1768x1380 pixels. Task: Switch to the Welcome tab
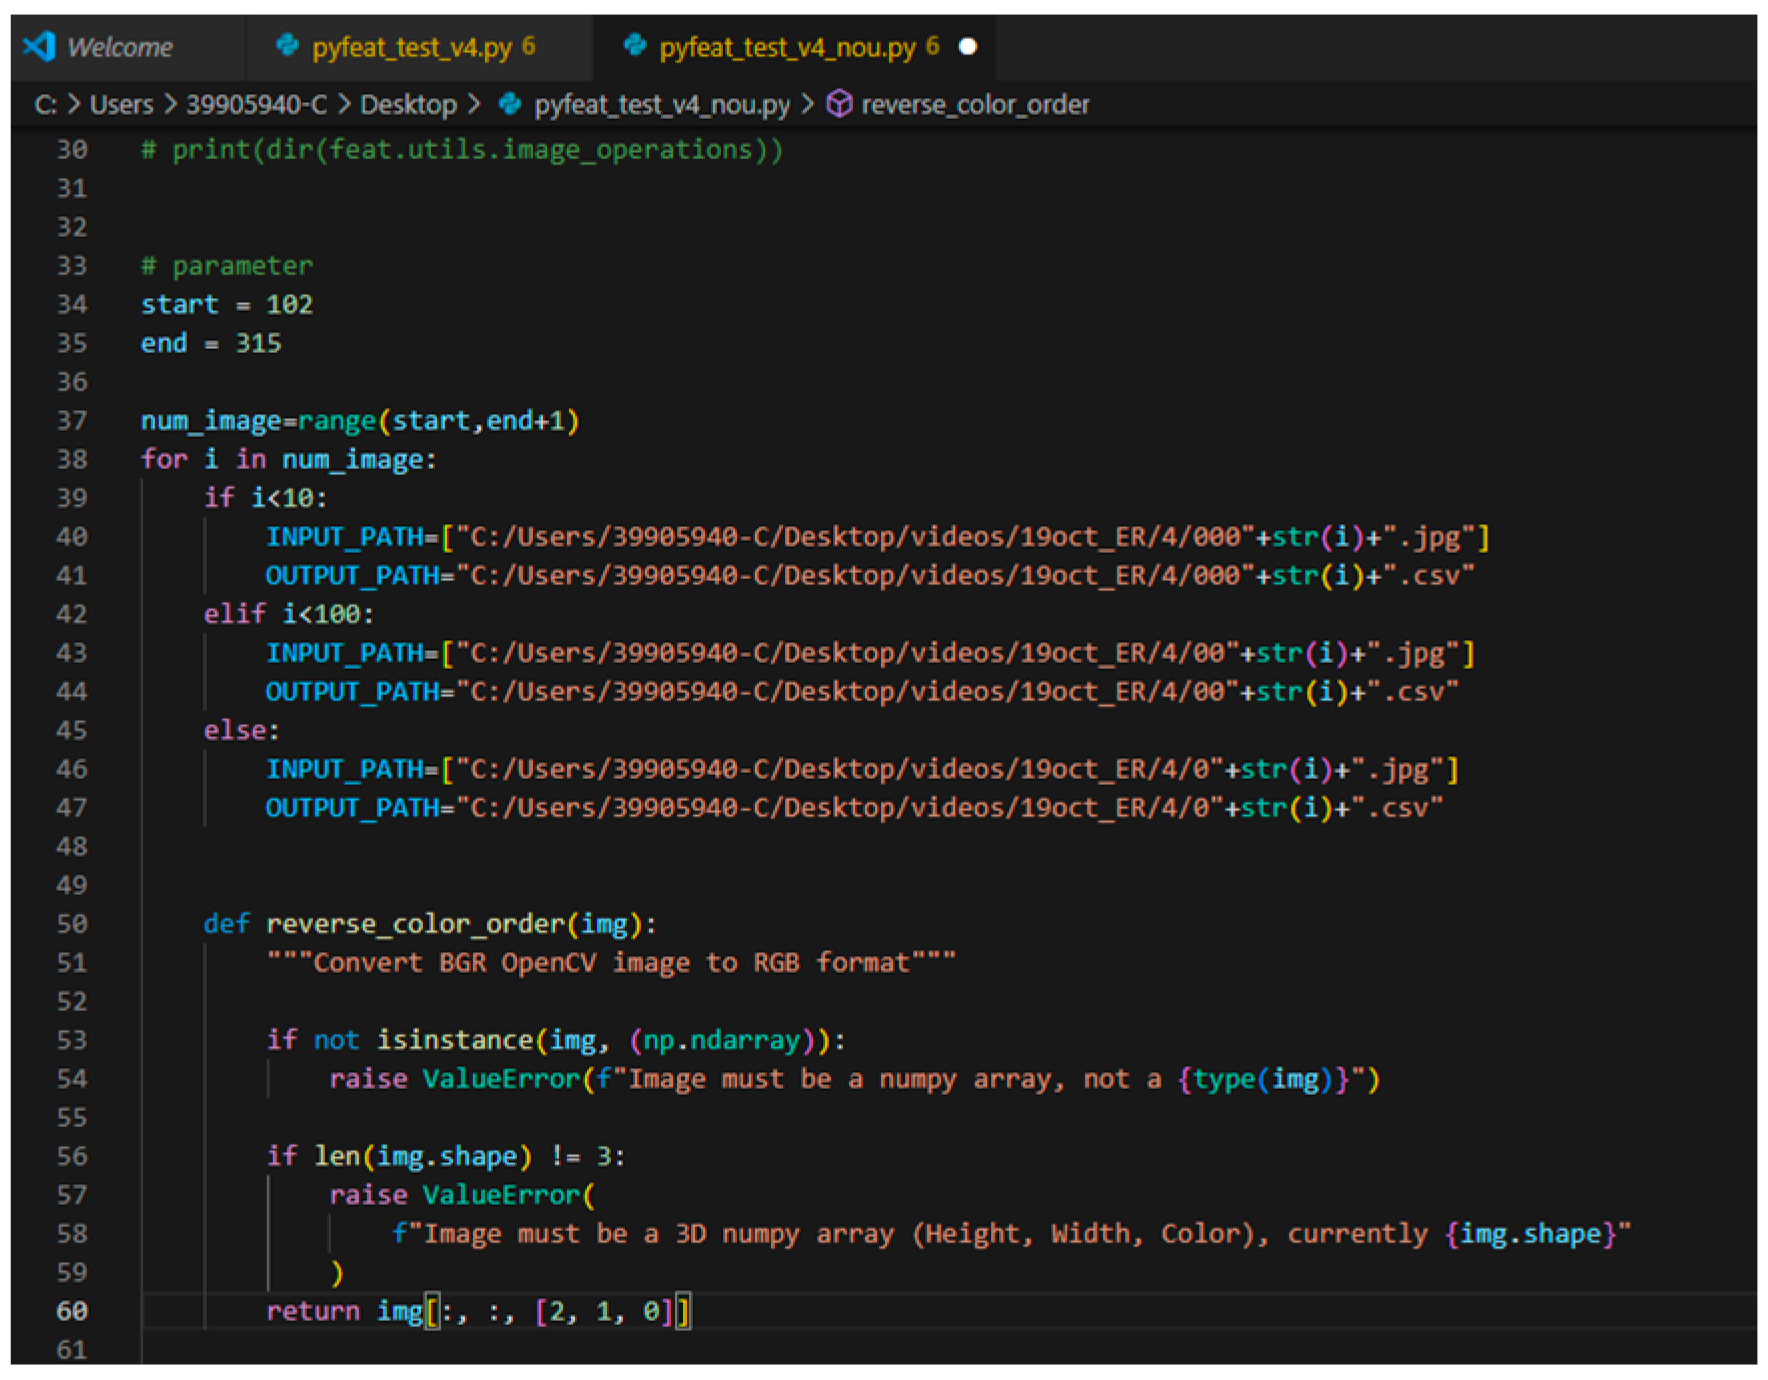tap(119, 47)
